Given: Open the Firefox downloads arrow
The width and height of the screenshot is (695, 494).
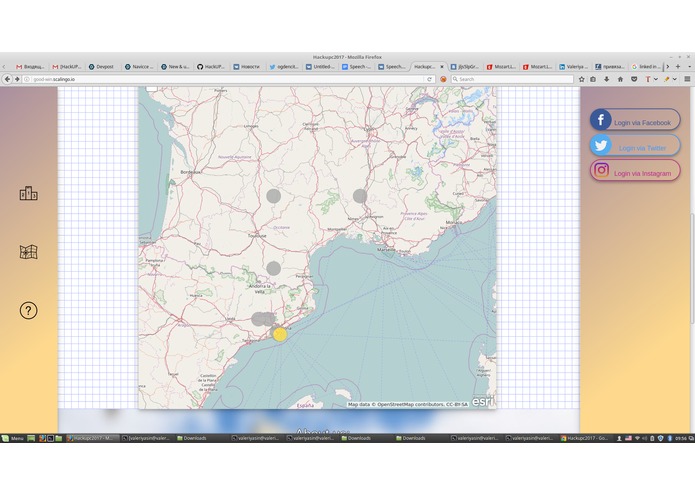Looking at the screenshot, I should [x=606, y=79].
